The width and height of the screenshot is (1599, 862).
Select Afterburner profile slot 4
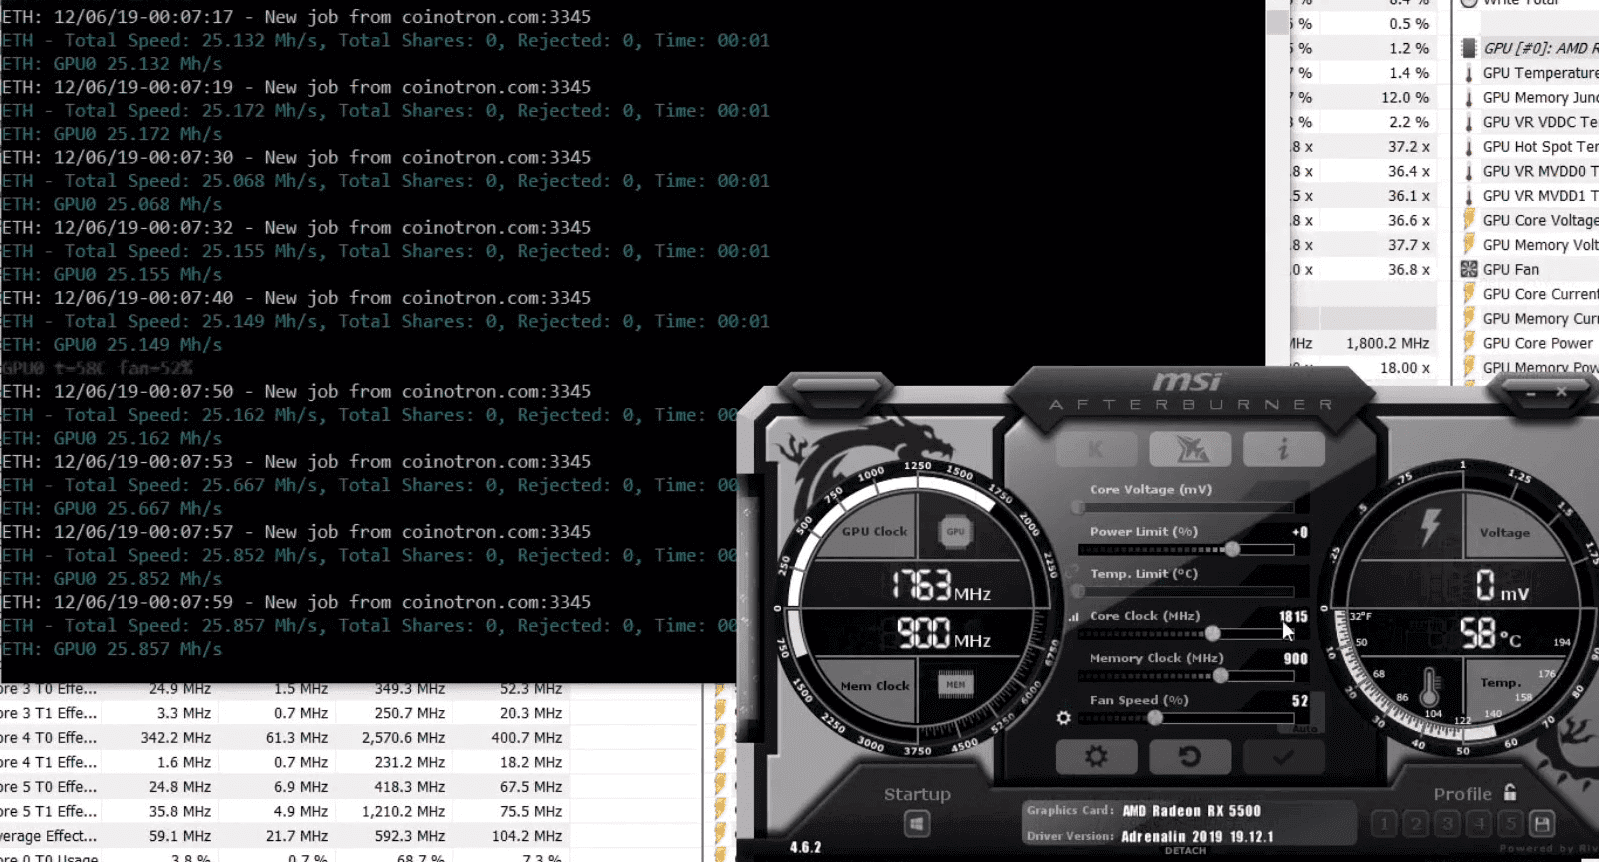point(1479,824)
